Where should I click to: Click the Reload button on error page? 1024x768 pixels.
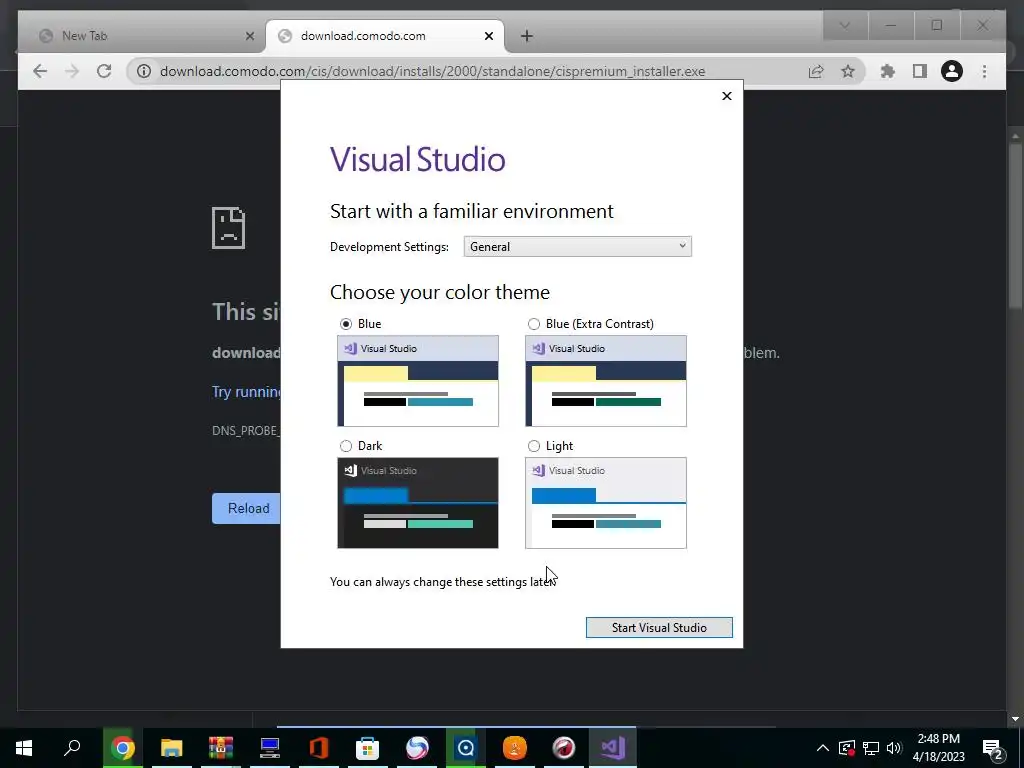(248, 508)
